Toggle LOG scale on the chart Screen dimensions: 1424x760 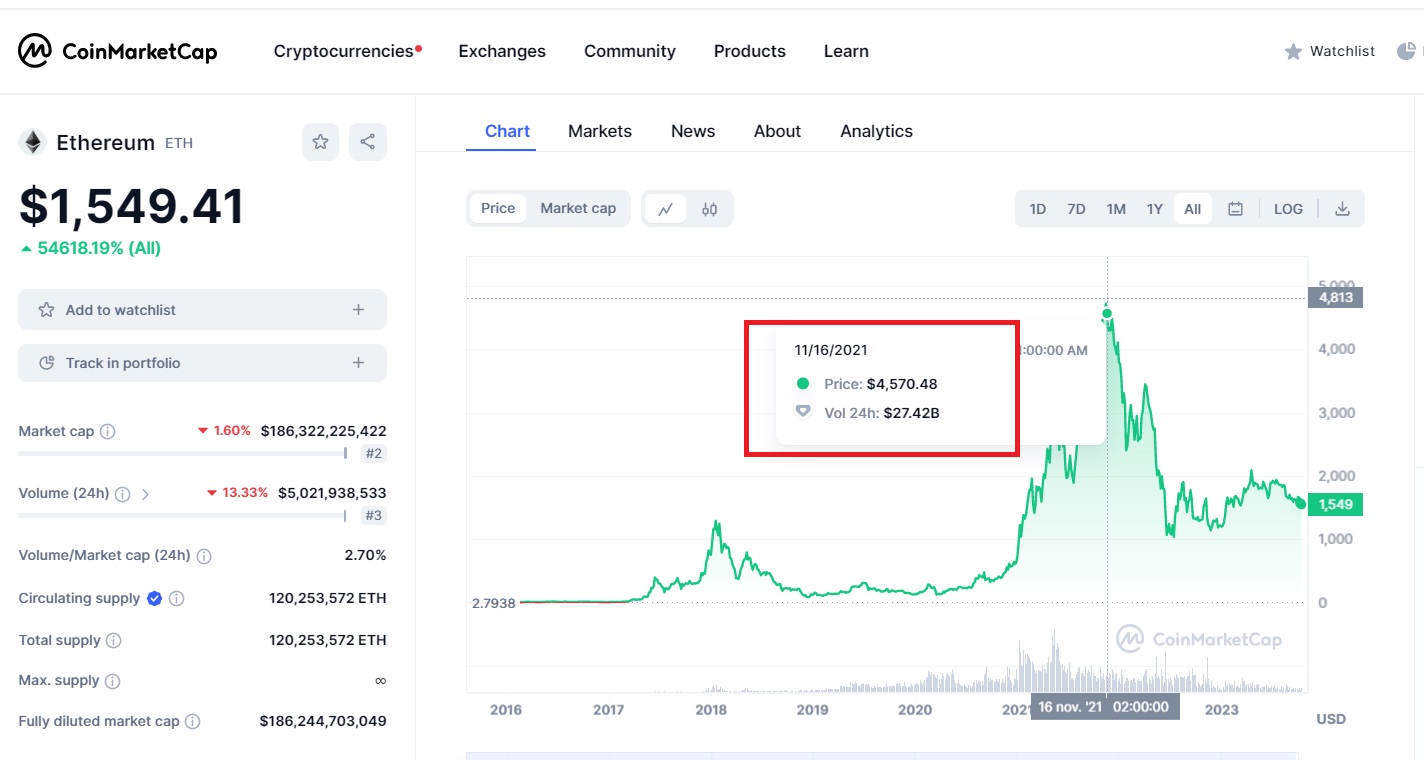click(x=1288, y=209)
